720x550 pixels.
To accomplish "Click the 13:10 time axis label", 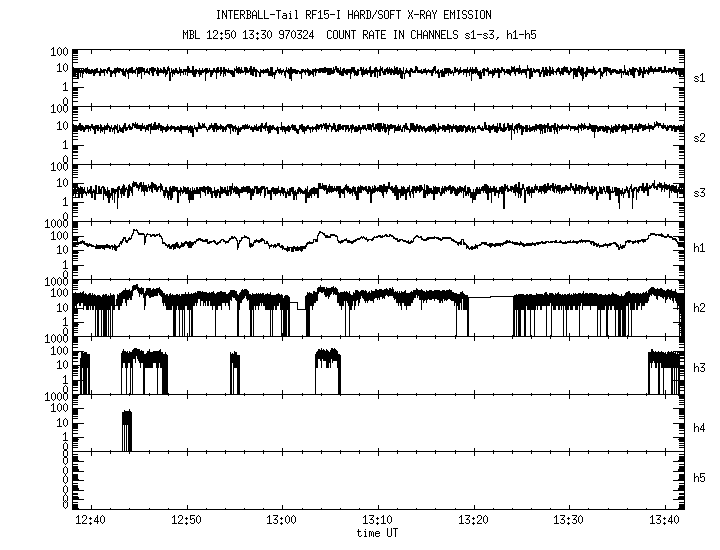I will (377, 520).
